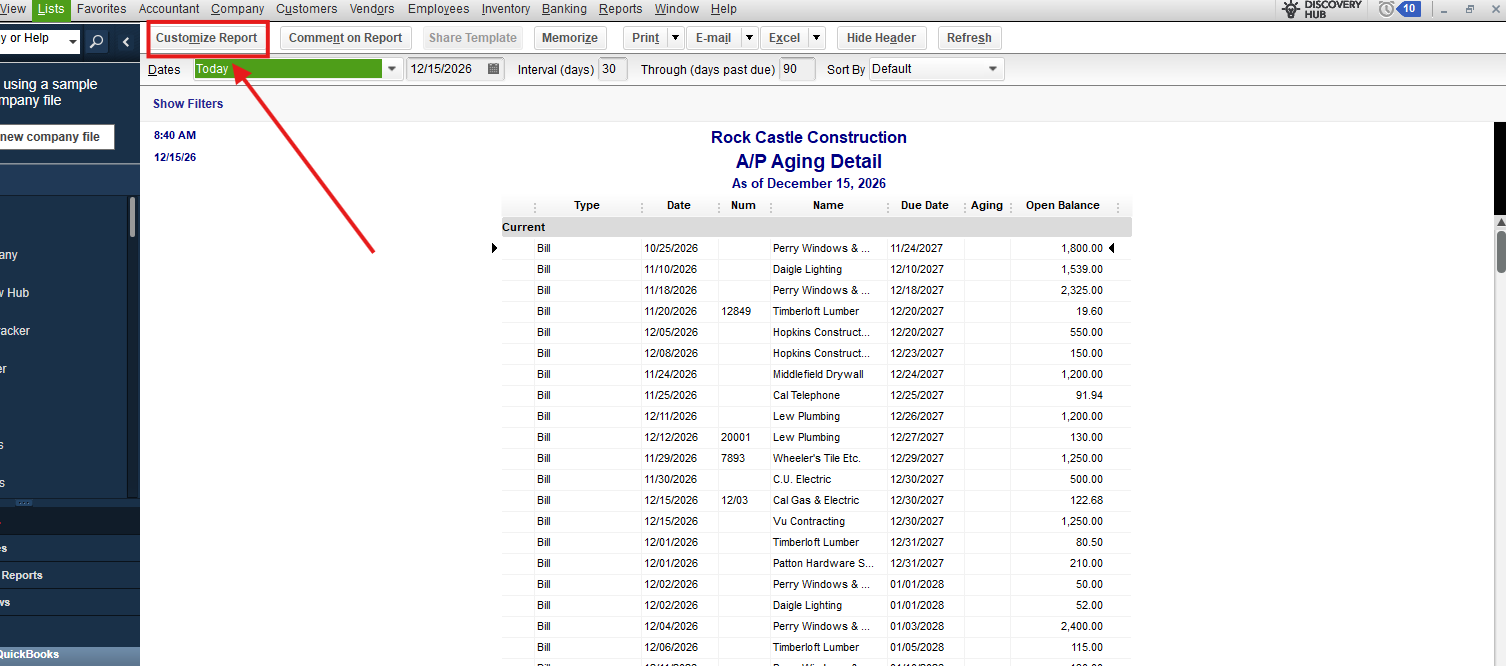The width and height of the screenshot is (1506, 666).
Task: Click the Excel button
Action: (784, 38)
